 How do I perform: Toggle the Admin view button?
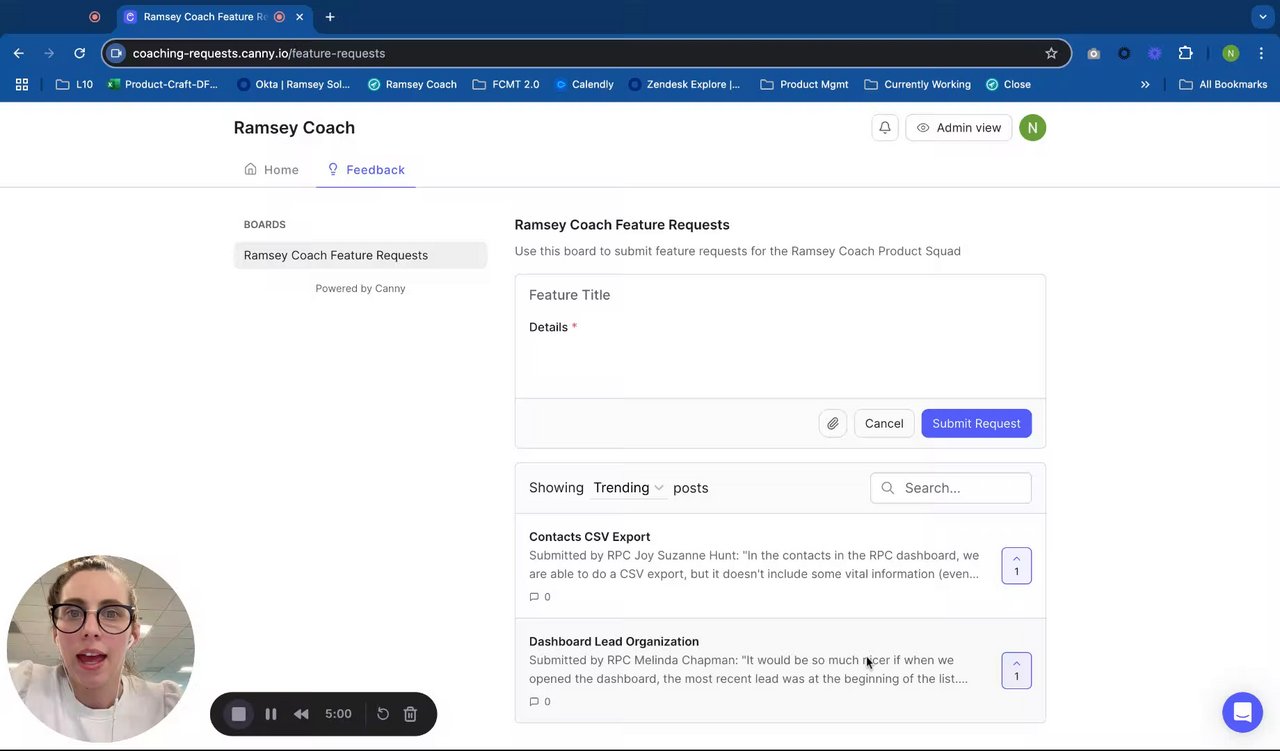(959, 128)
